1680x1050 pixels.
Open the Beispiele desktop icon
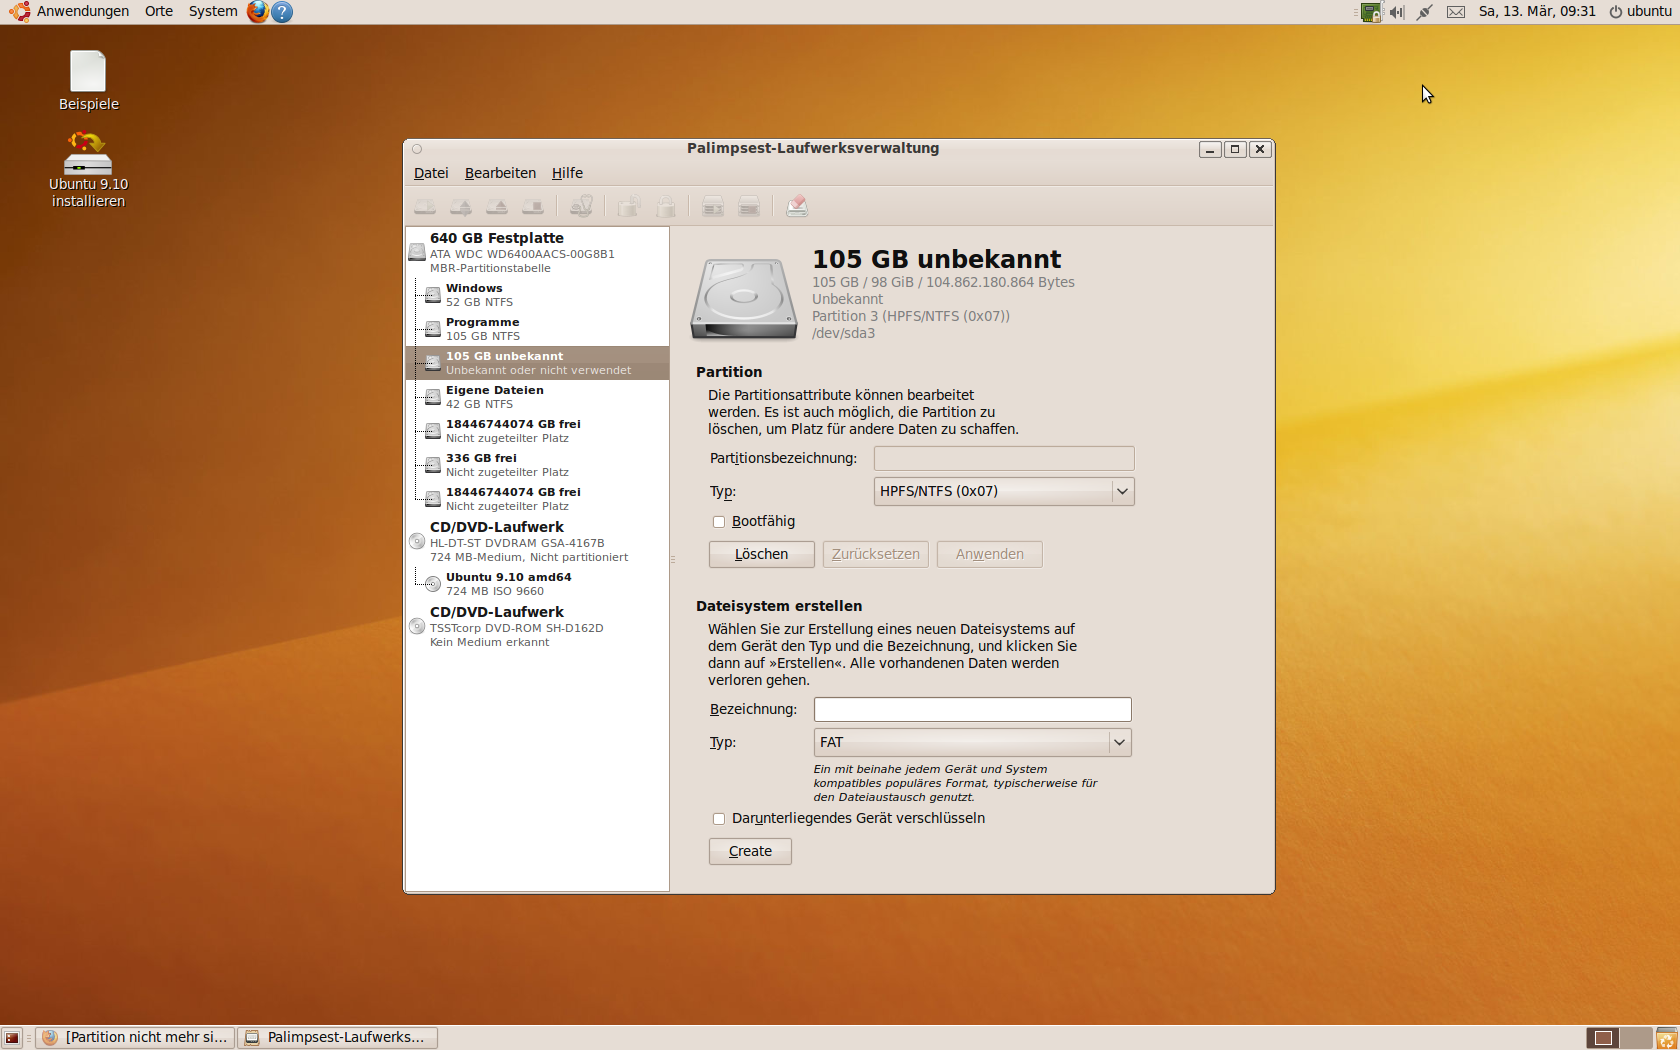88,81
